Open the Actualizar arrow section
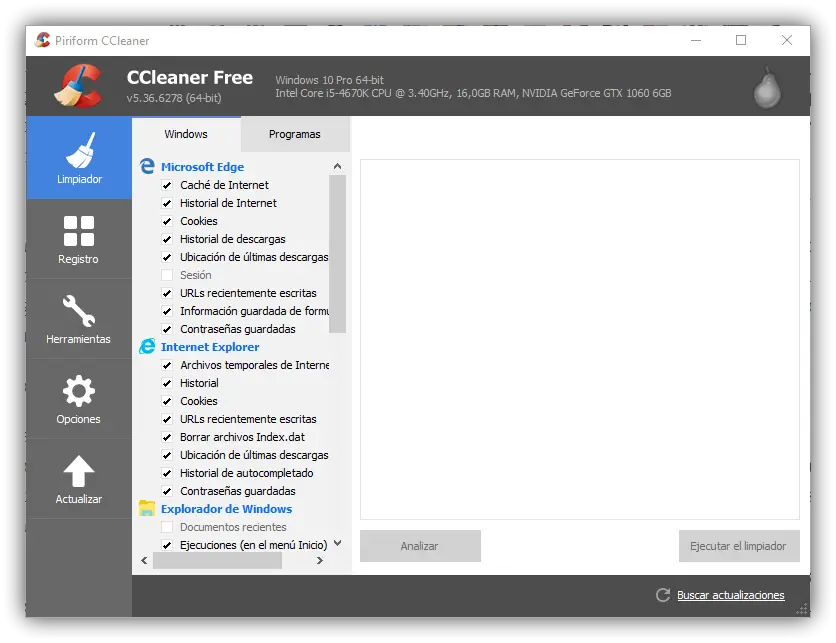Screen dimensions: 836x643 point(79,478)
